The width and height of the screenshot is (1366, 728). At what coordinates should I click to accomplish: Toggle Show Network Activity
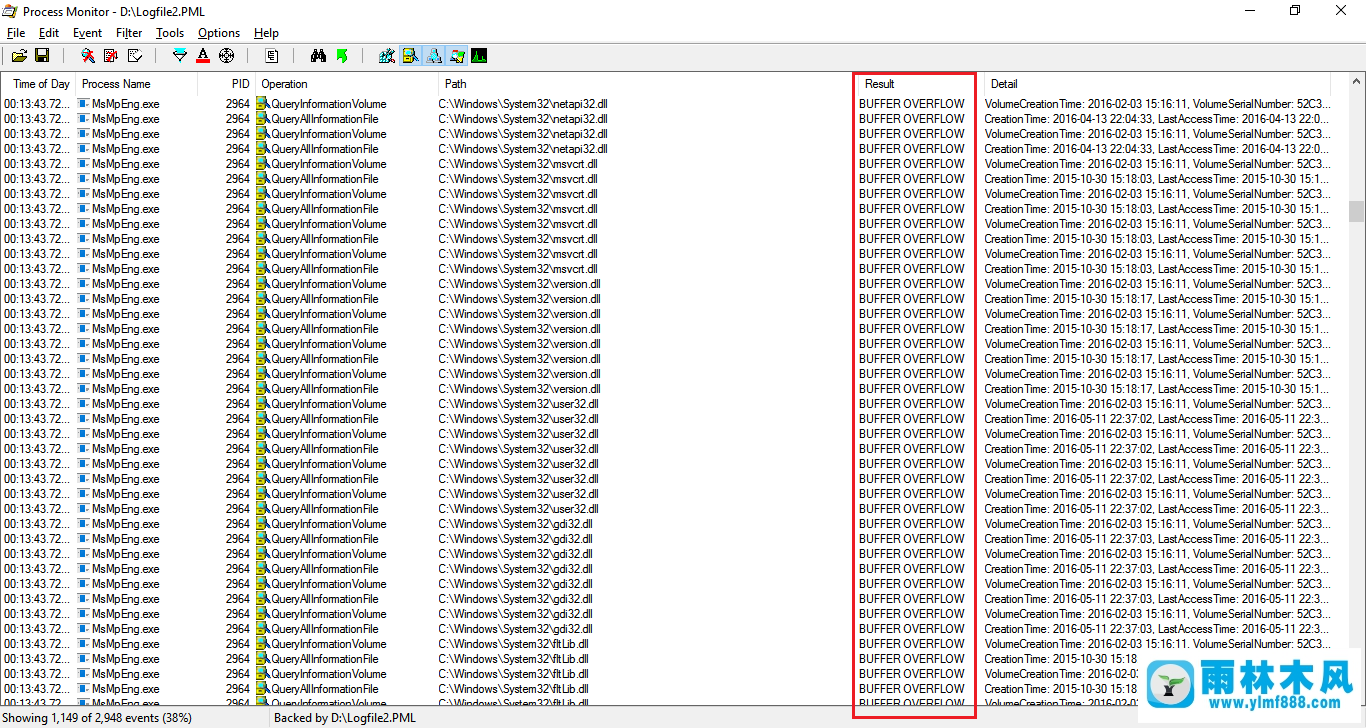tap(433, 56)
